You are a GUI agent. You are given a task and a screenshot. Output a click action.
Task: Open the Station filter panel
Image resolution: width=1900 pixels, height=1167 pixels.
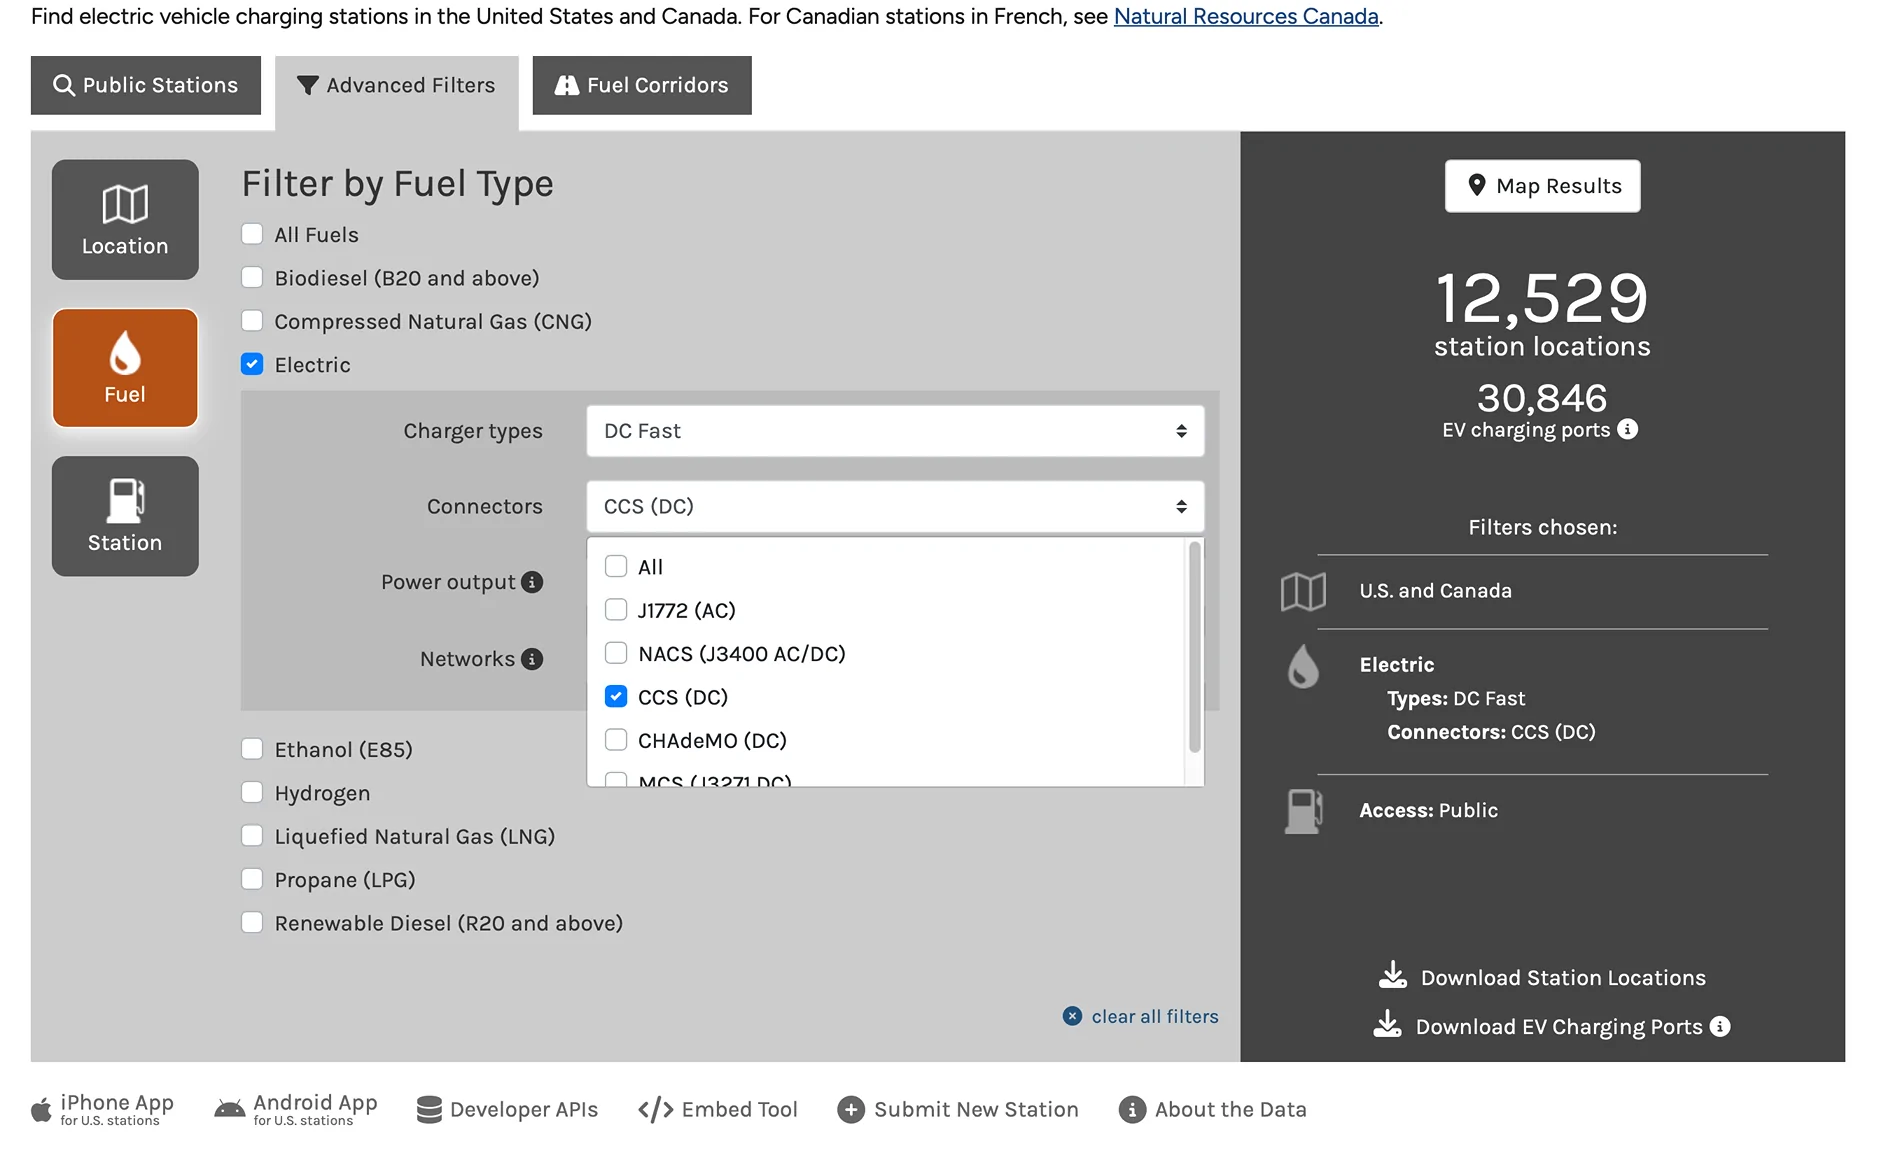point(125,516)
